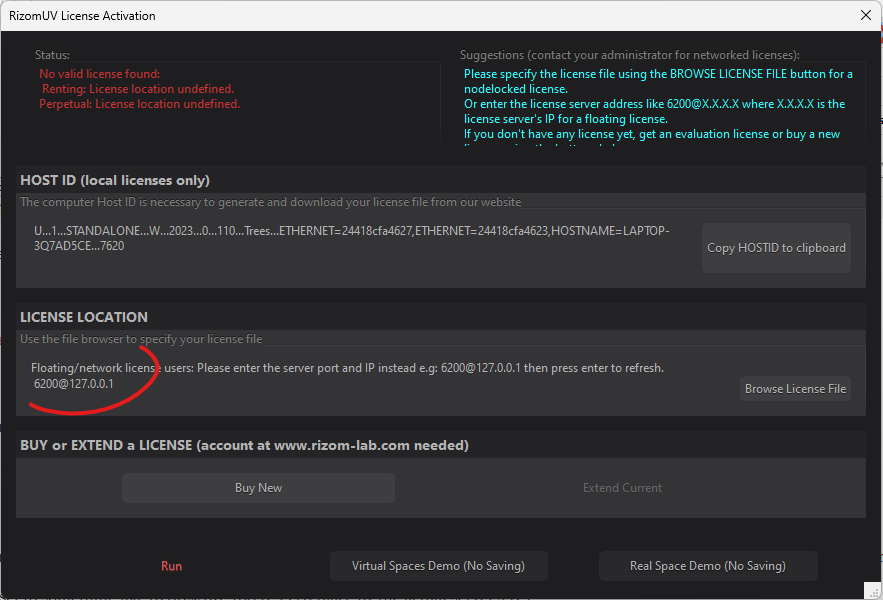Image resolution: width=883 pixels, height=600 pixels.
Task: Click 'Use the file browser' hint text
Action: tap(141, 339)
